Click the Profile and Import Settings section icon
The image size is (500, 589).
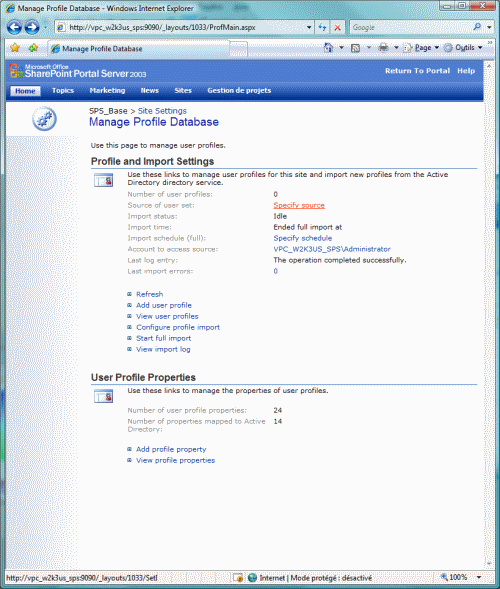coord(103,180)
